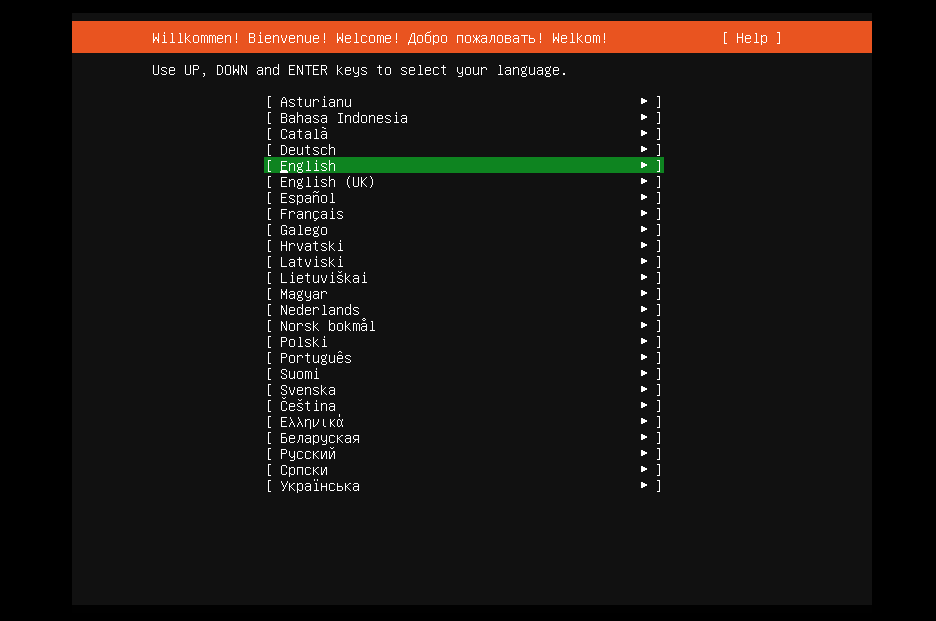Click the arrow icon for Lietuviškai
Viewport: 936px width, 621px height.
[x=645, y=278]
